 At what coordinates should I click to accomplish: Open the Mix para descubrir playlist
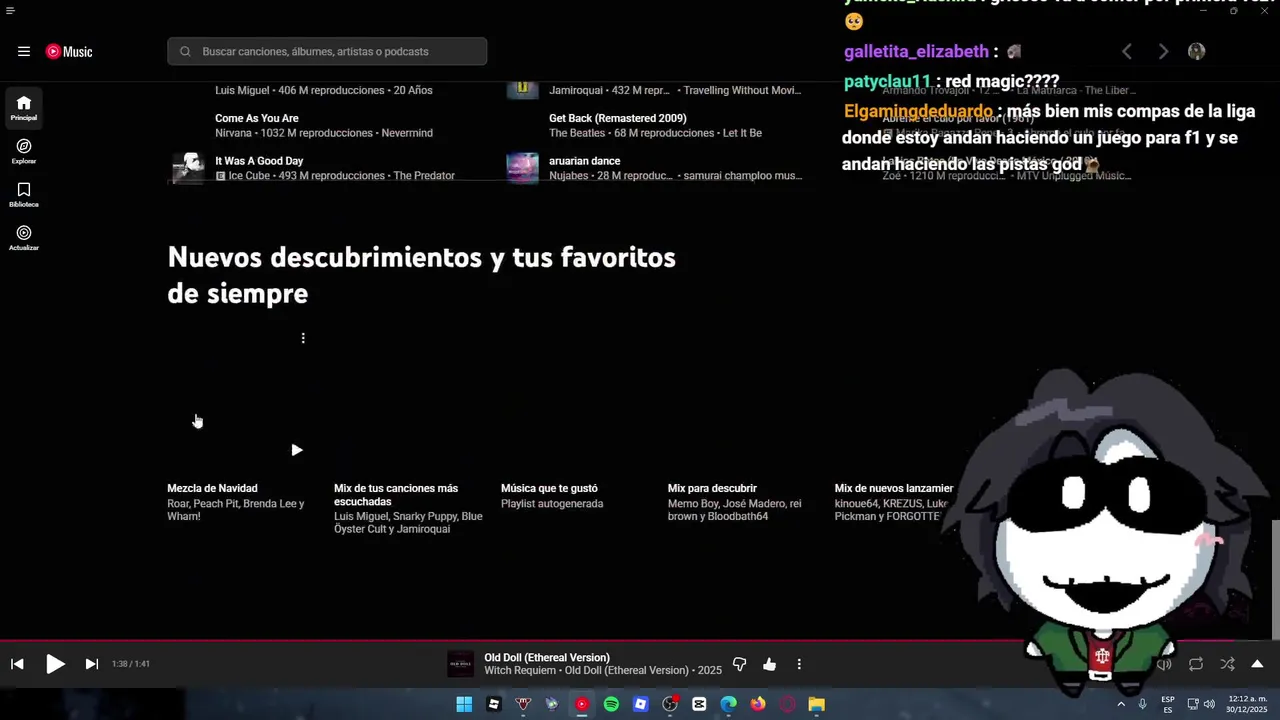(712, 488)
